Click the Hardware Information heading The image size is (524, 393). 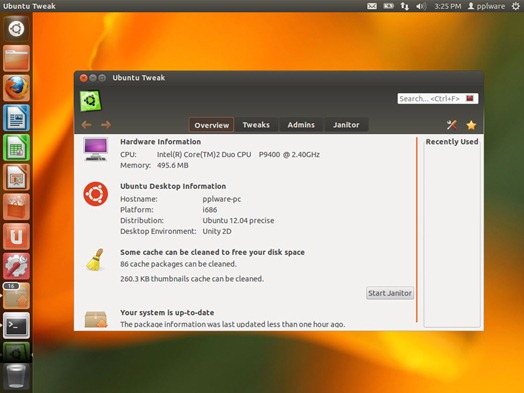(x=160, y=142)
